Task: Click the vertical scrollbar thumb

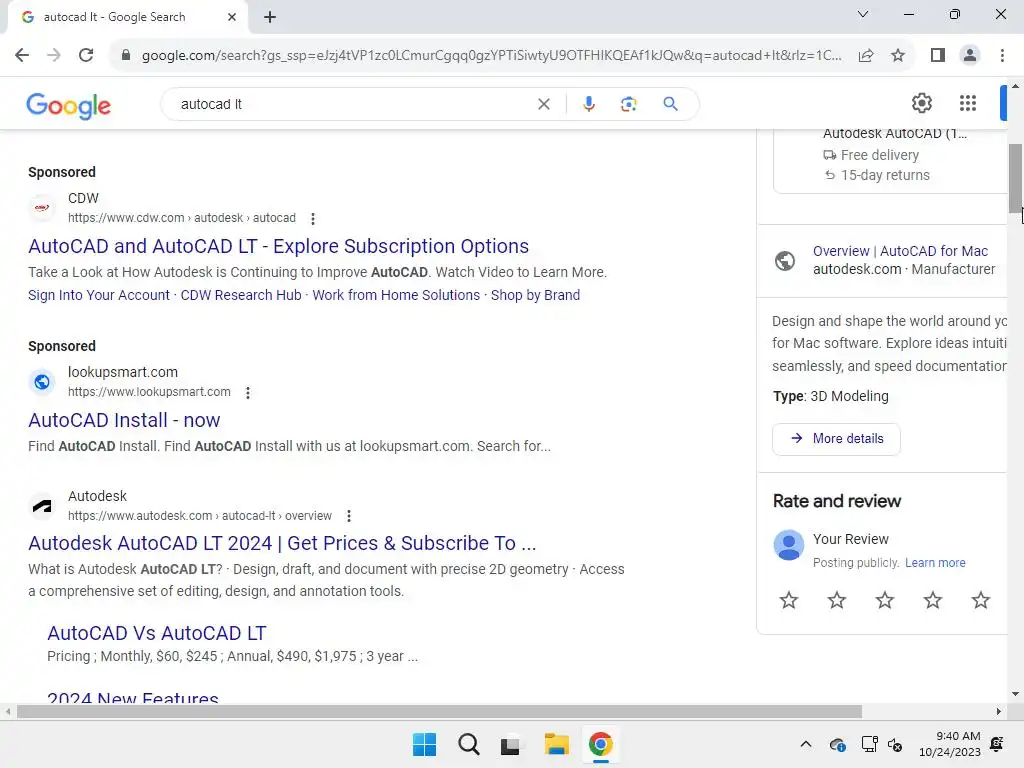Action: pos(1015,178)
